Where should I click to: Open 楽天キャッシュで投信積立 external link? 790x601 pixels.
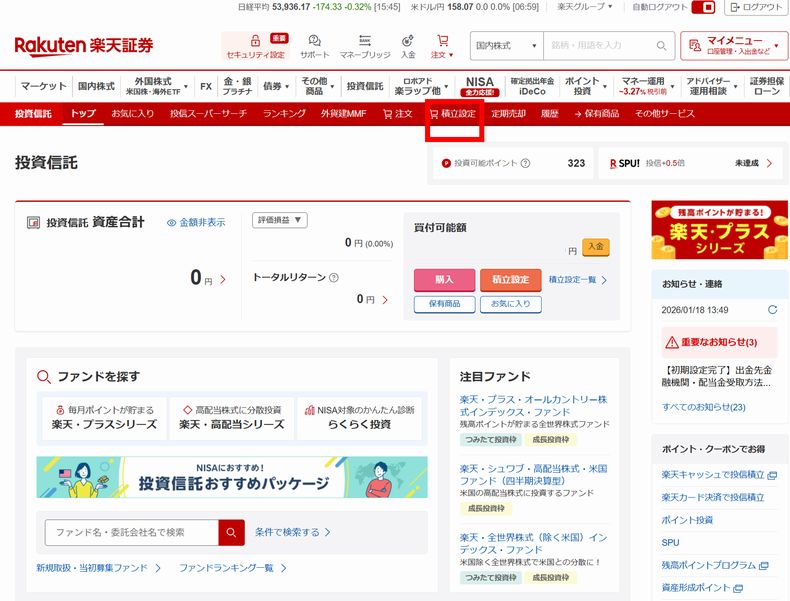pyautogui.click(x=719, y=475)
